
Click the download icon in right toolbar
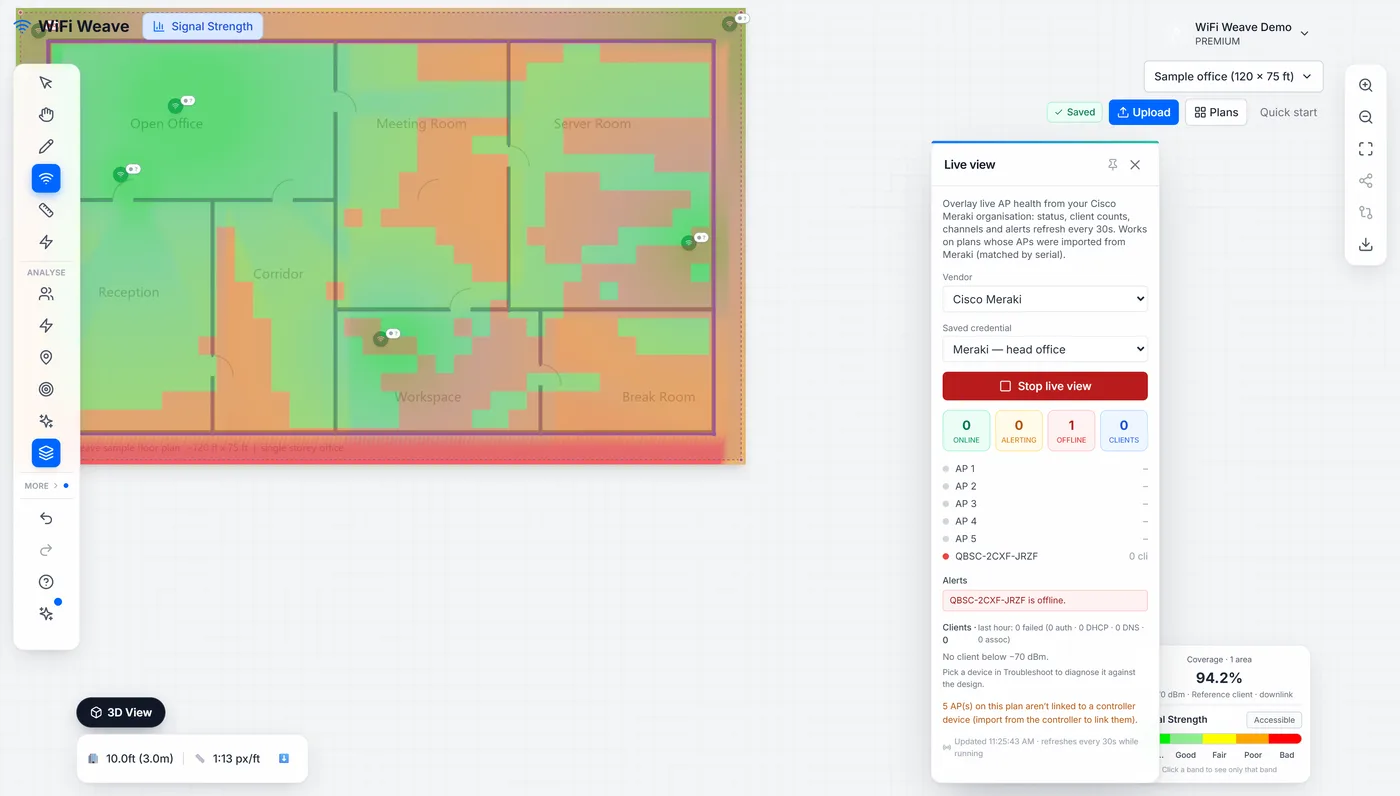click(x=1366, y=245)
